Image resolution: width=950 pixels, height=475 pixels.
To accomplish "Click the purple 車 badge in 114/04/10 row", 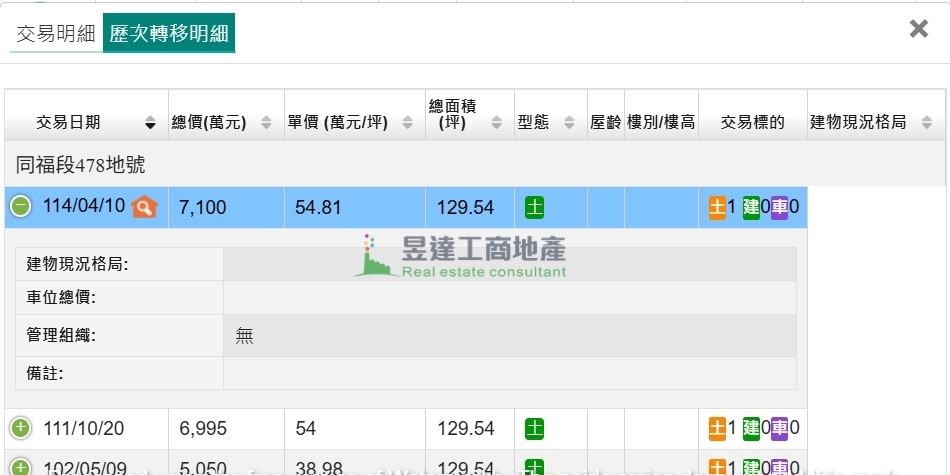I will click(780, 208).
